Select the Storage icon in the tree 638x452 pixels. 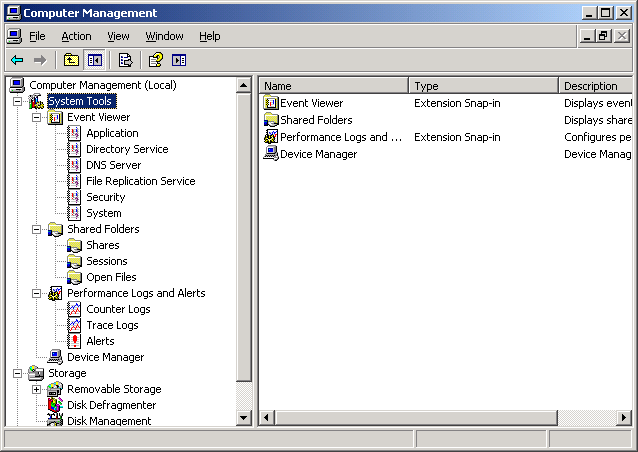tap(36, 373)
